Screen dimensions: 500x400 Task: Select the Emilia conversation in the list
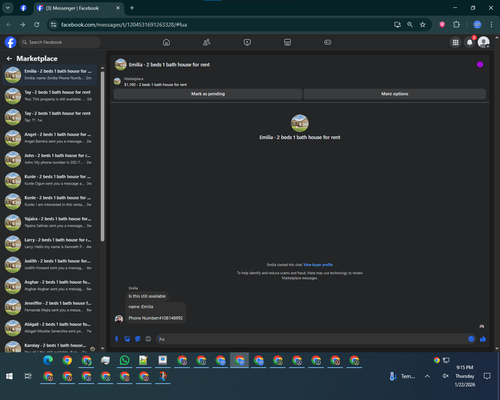click(50, 75)
